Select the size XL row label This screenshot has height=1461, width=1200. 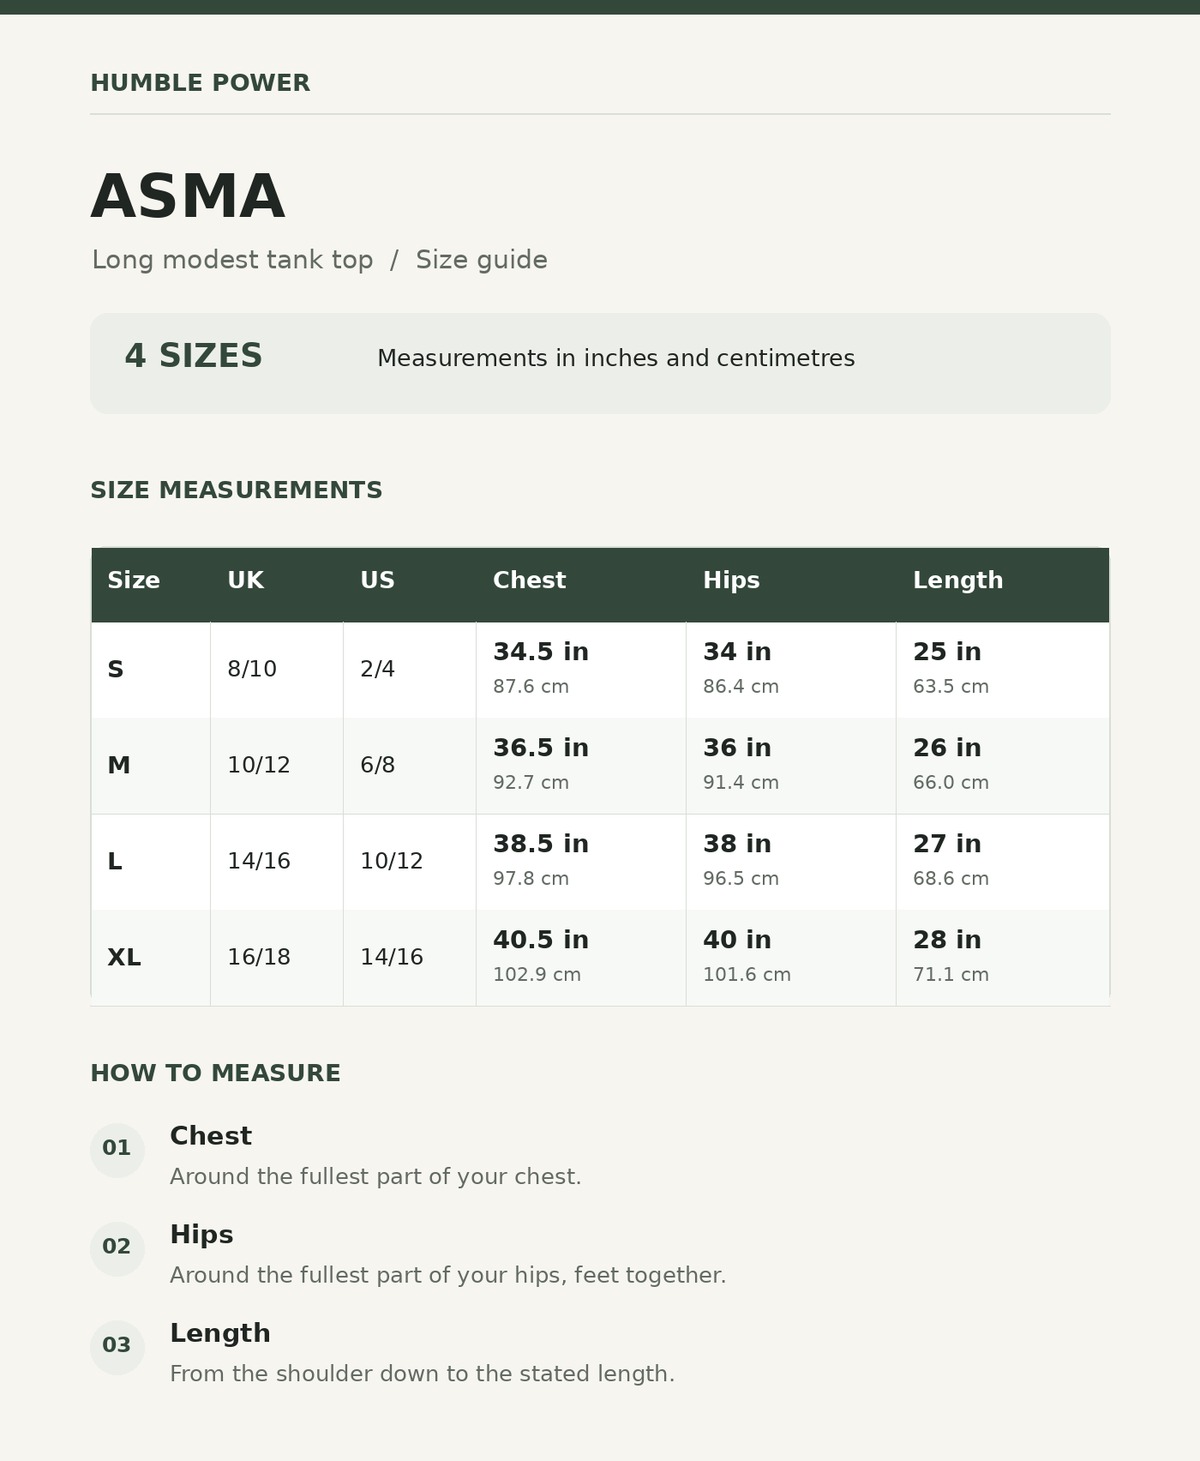click(x=124, y=957)
